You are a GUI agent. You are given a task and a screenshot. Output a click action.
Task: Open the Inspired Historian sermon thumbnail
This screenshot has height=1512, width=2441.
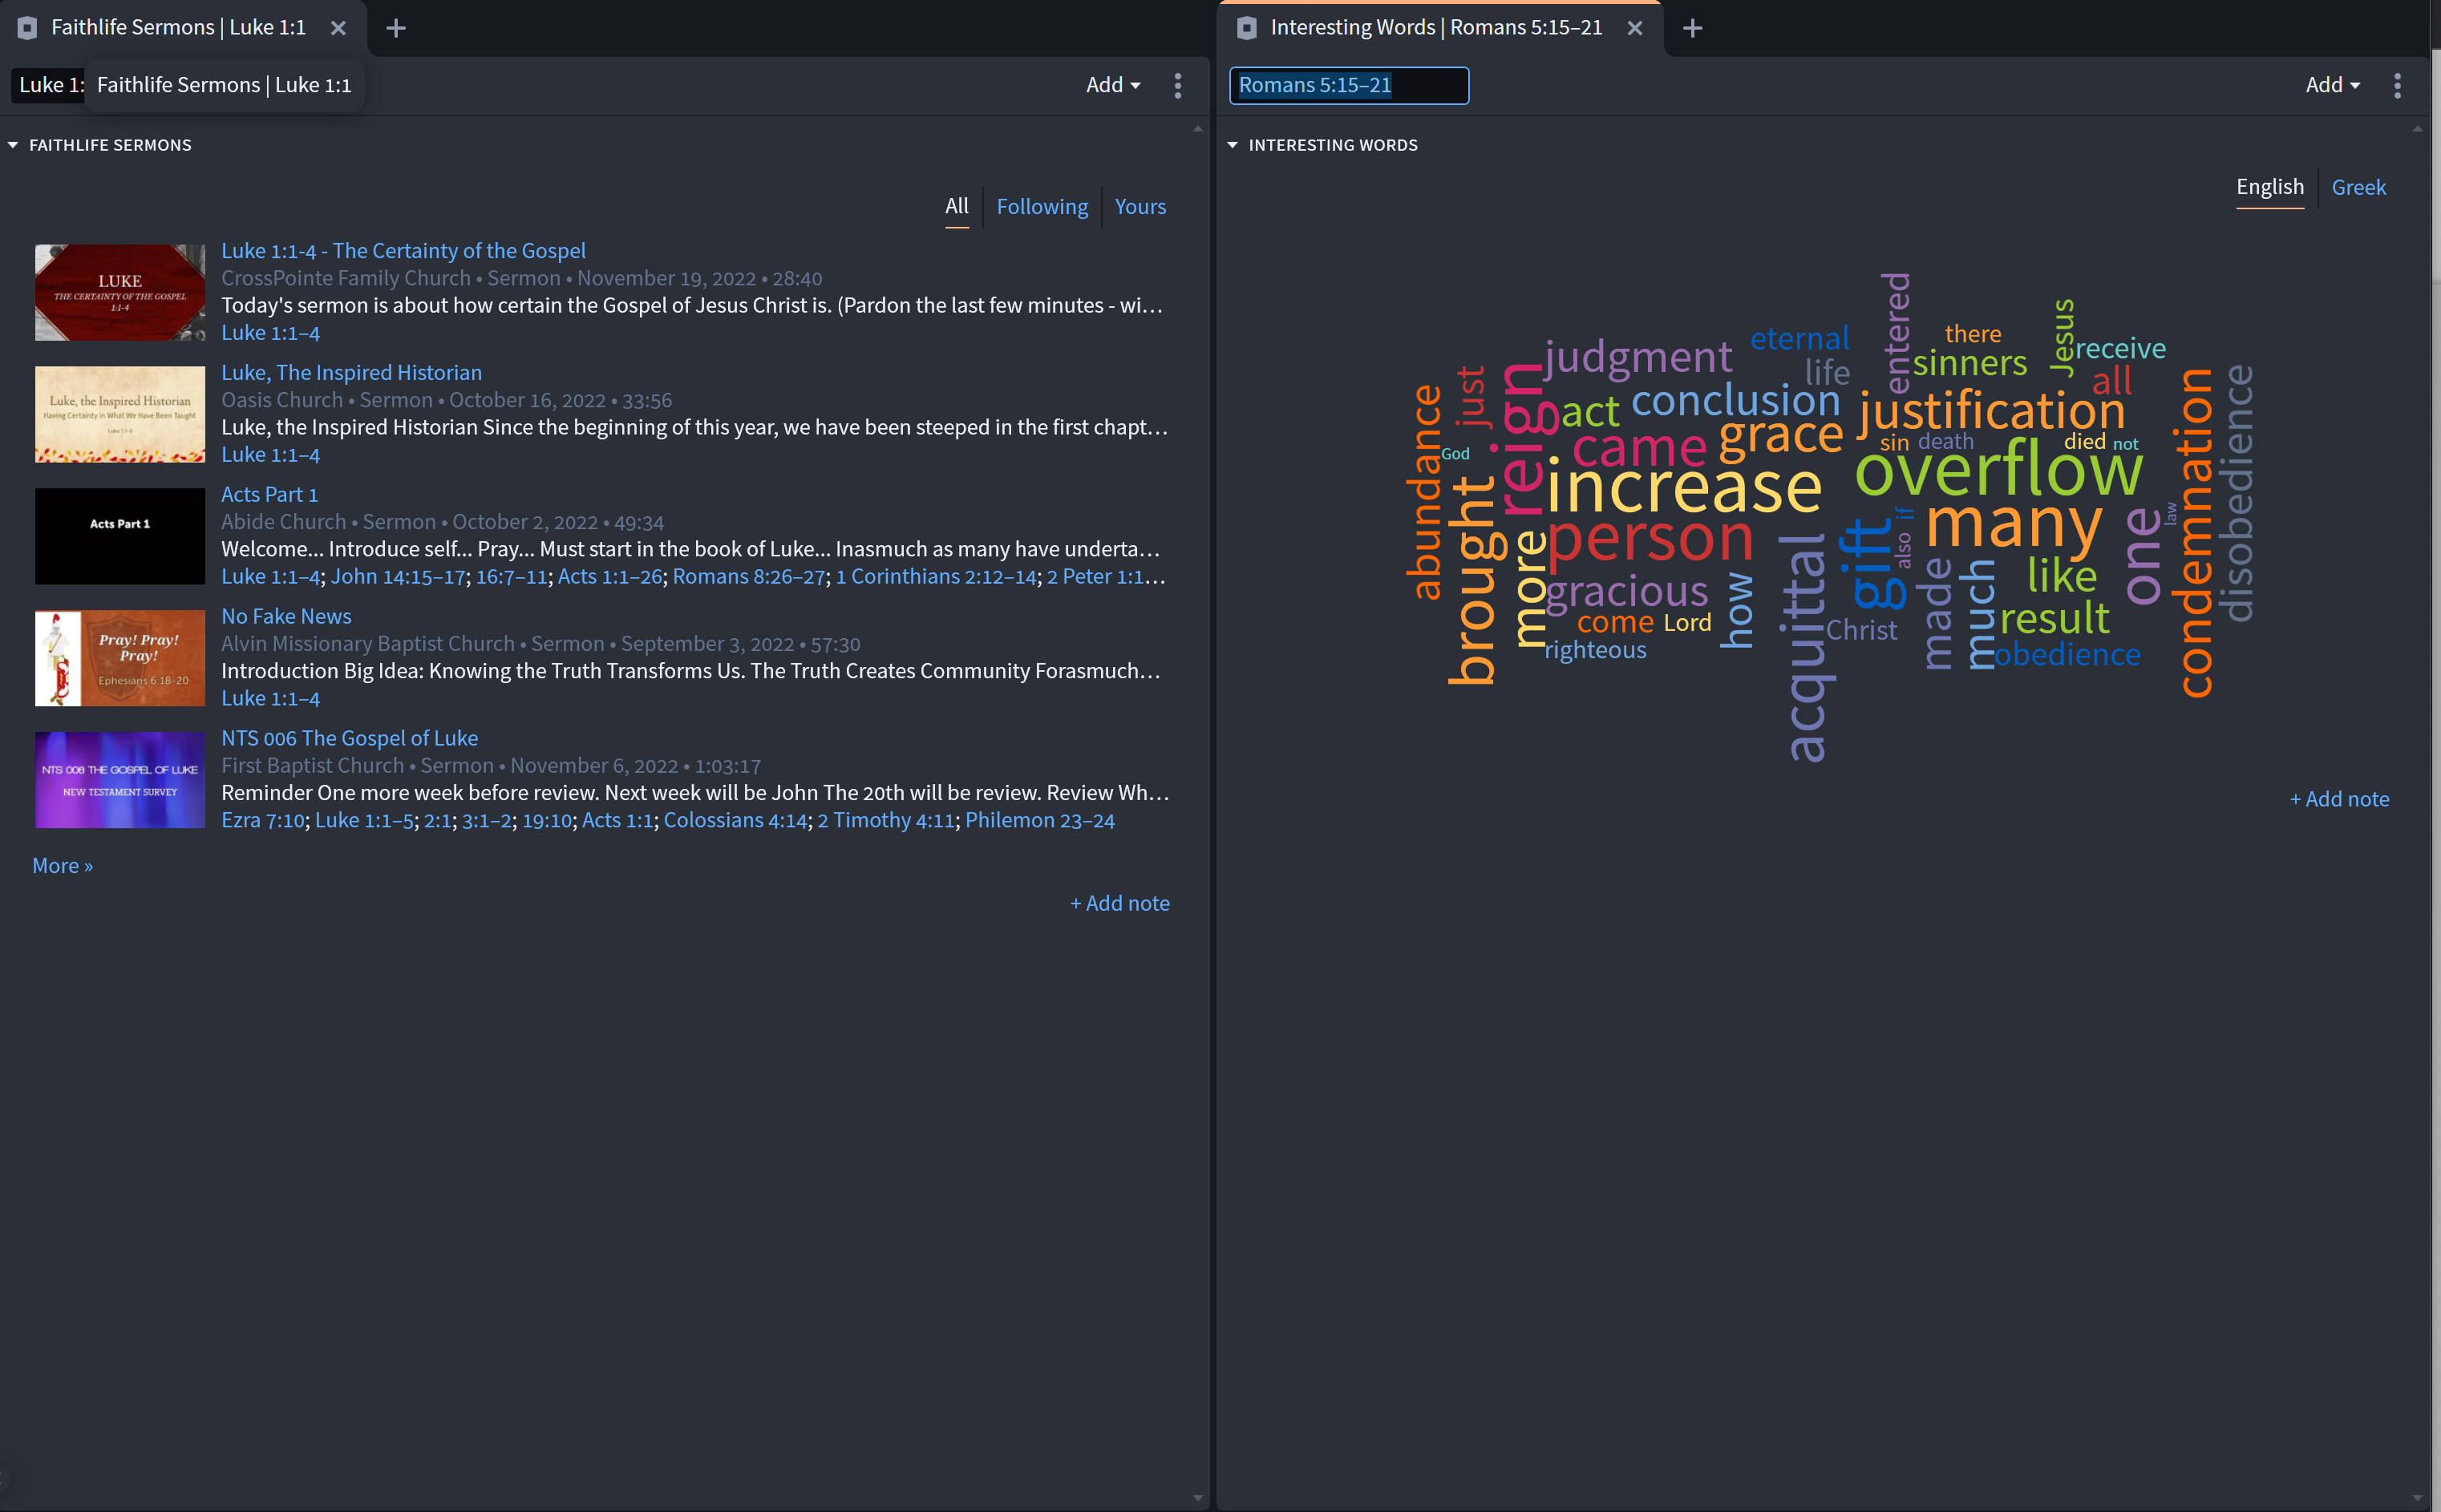tap(120, 414)
